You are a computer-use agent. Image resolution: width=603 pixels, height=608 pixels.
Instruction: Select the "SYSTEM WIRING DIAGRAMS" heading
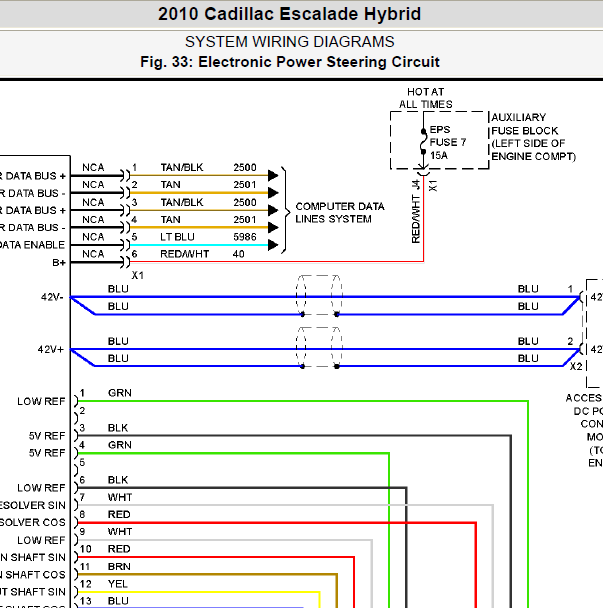click(289, 42)
